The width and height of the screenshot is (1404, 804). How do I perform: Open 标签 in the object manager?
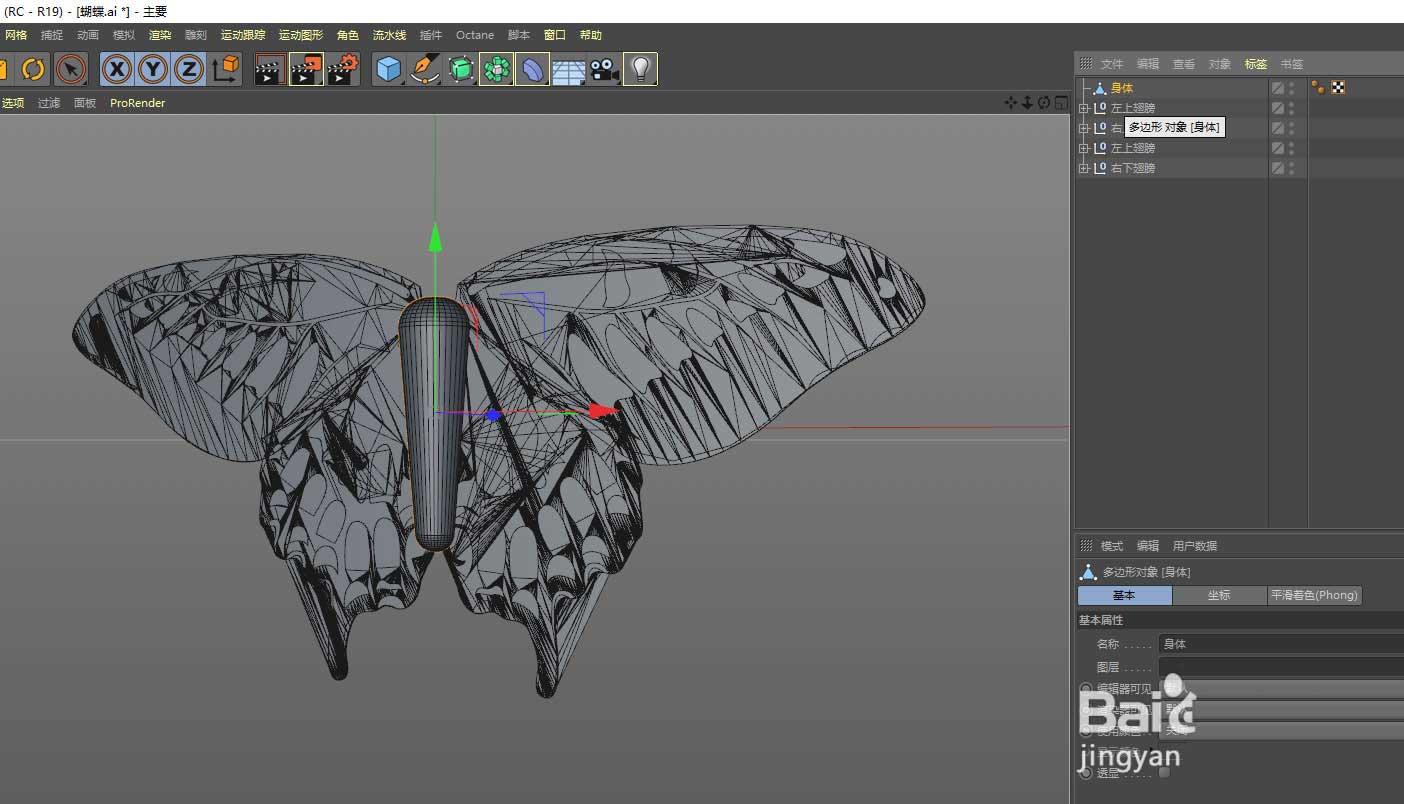[1255, 64]
